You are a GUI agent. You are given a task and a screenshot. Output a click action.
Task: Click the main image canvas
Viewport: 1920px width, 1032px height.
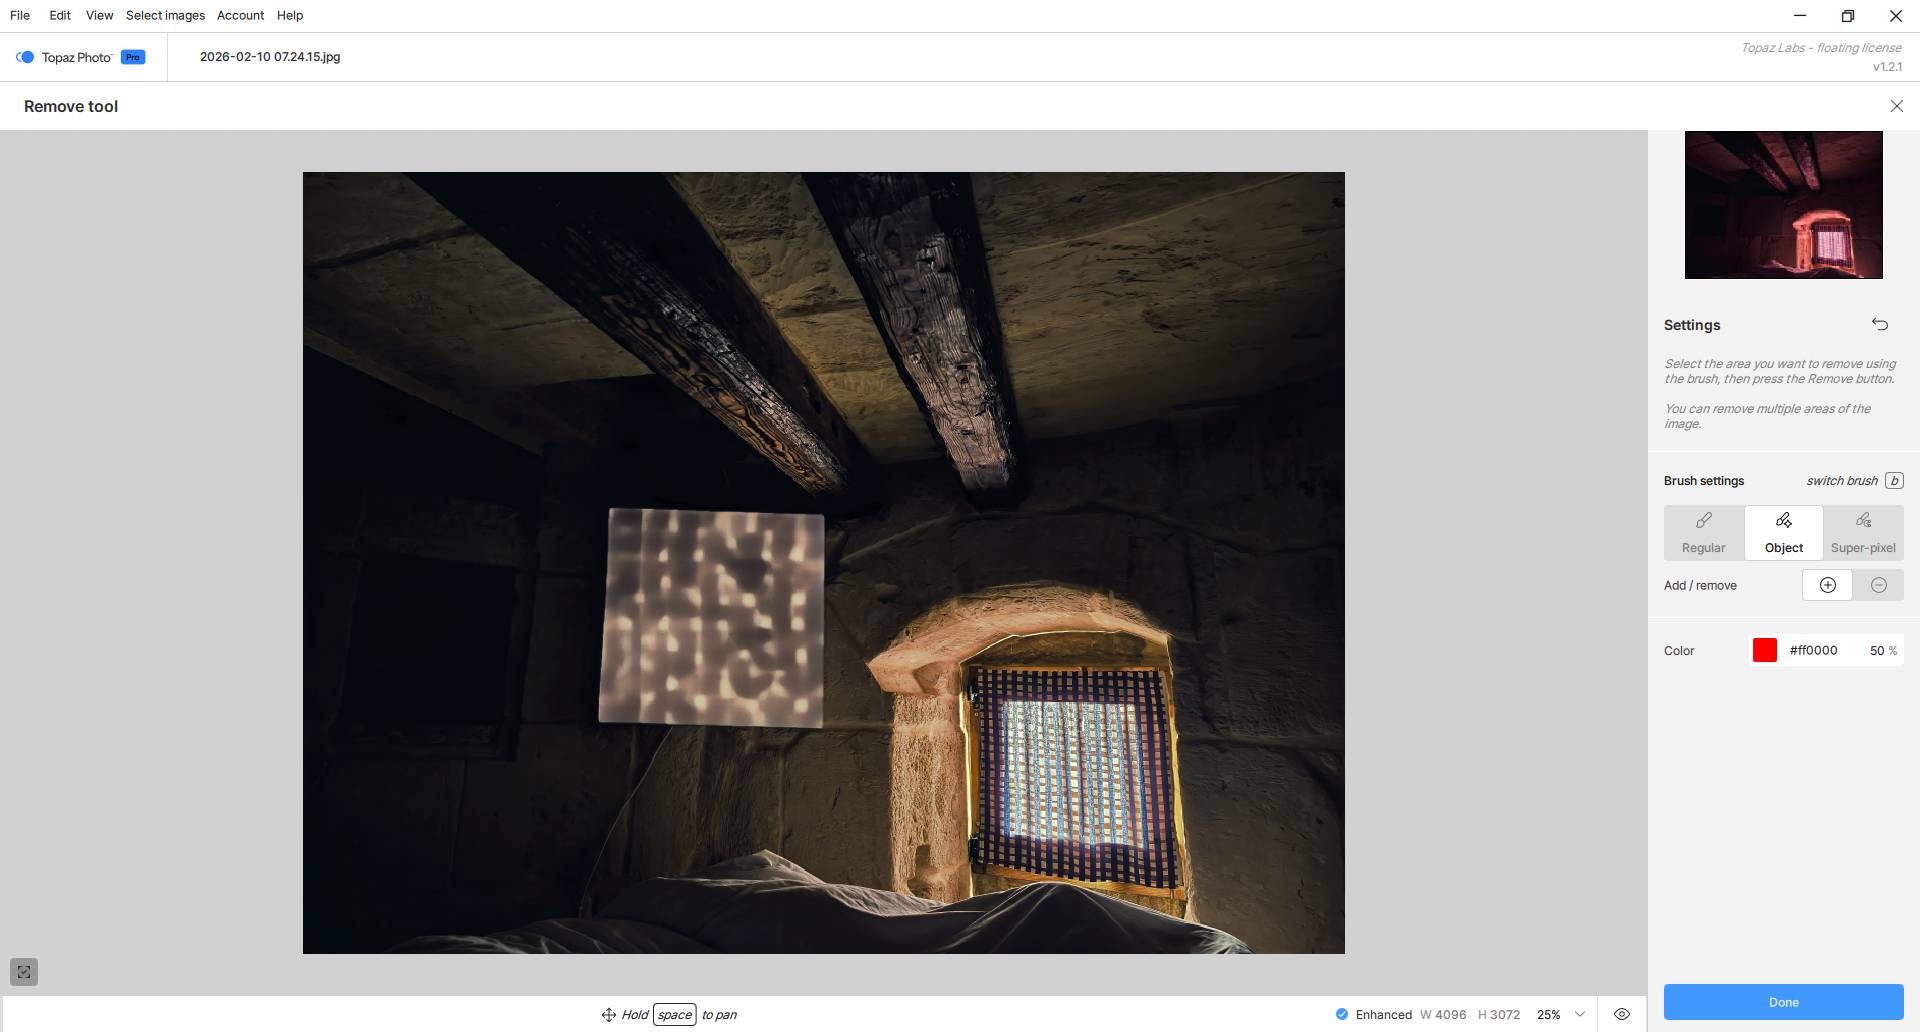pos(824,563)
